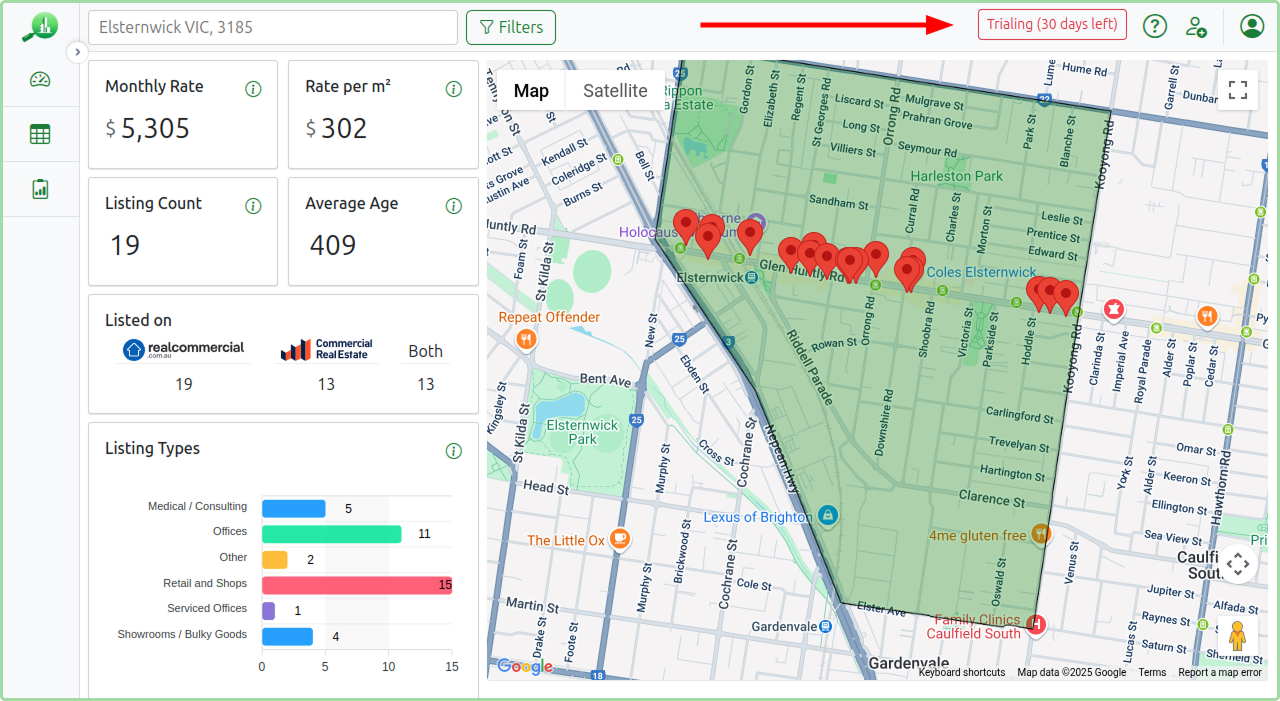Click the help question mark icon
Viewport: 1280px width, 701px height.
(x=1155, y=26)
